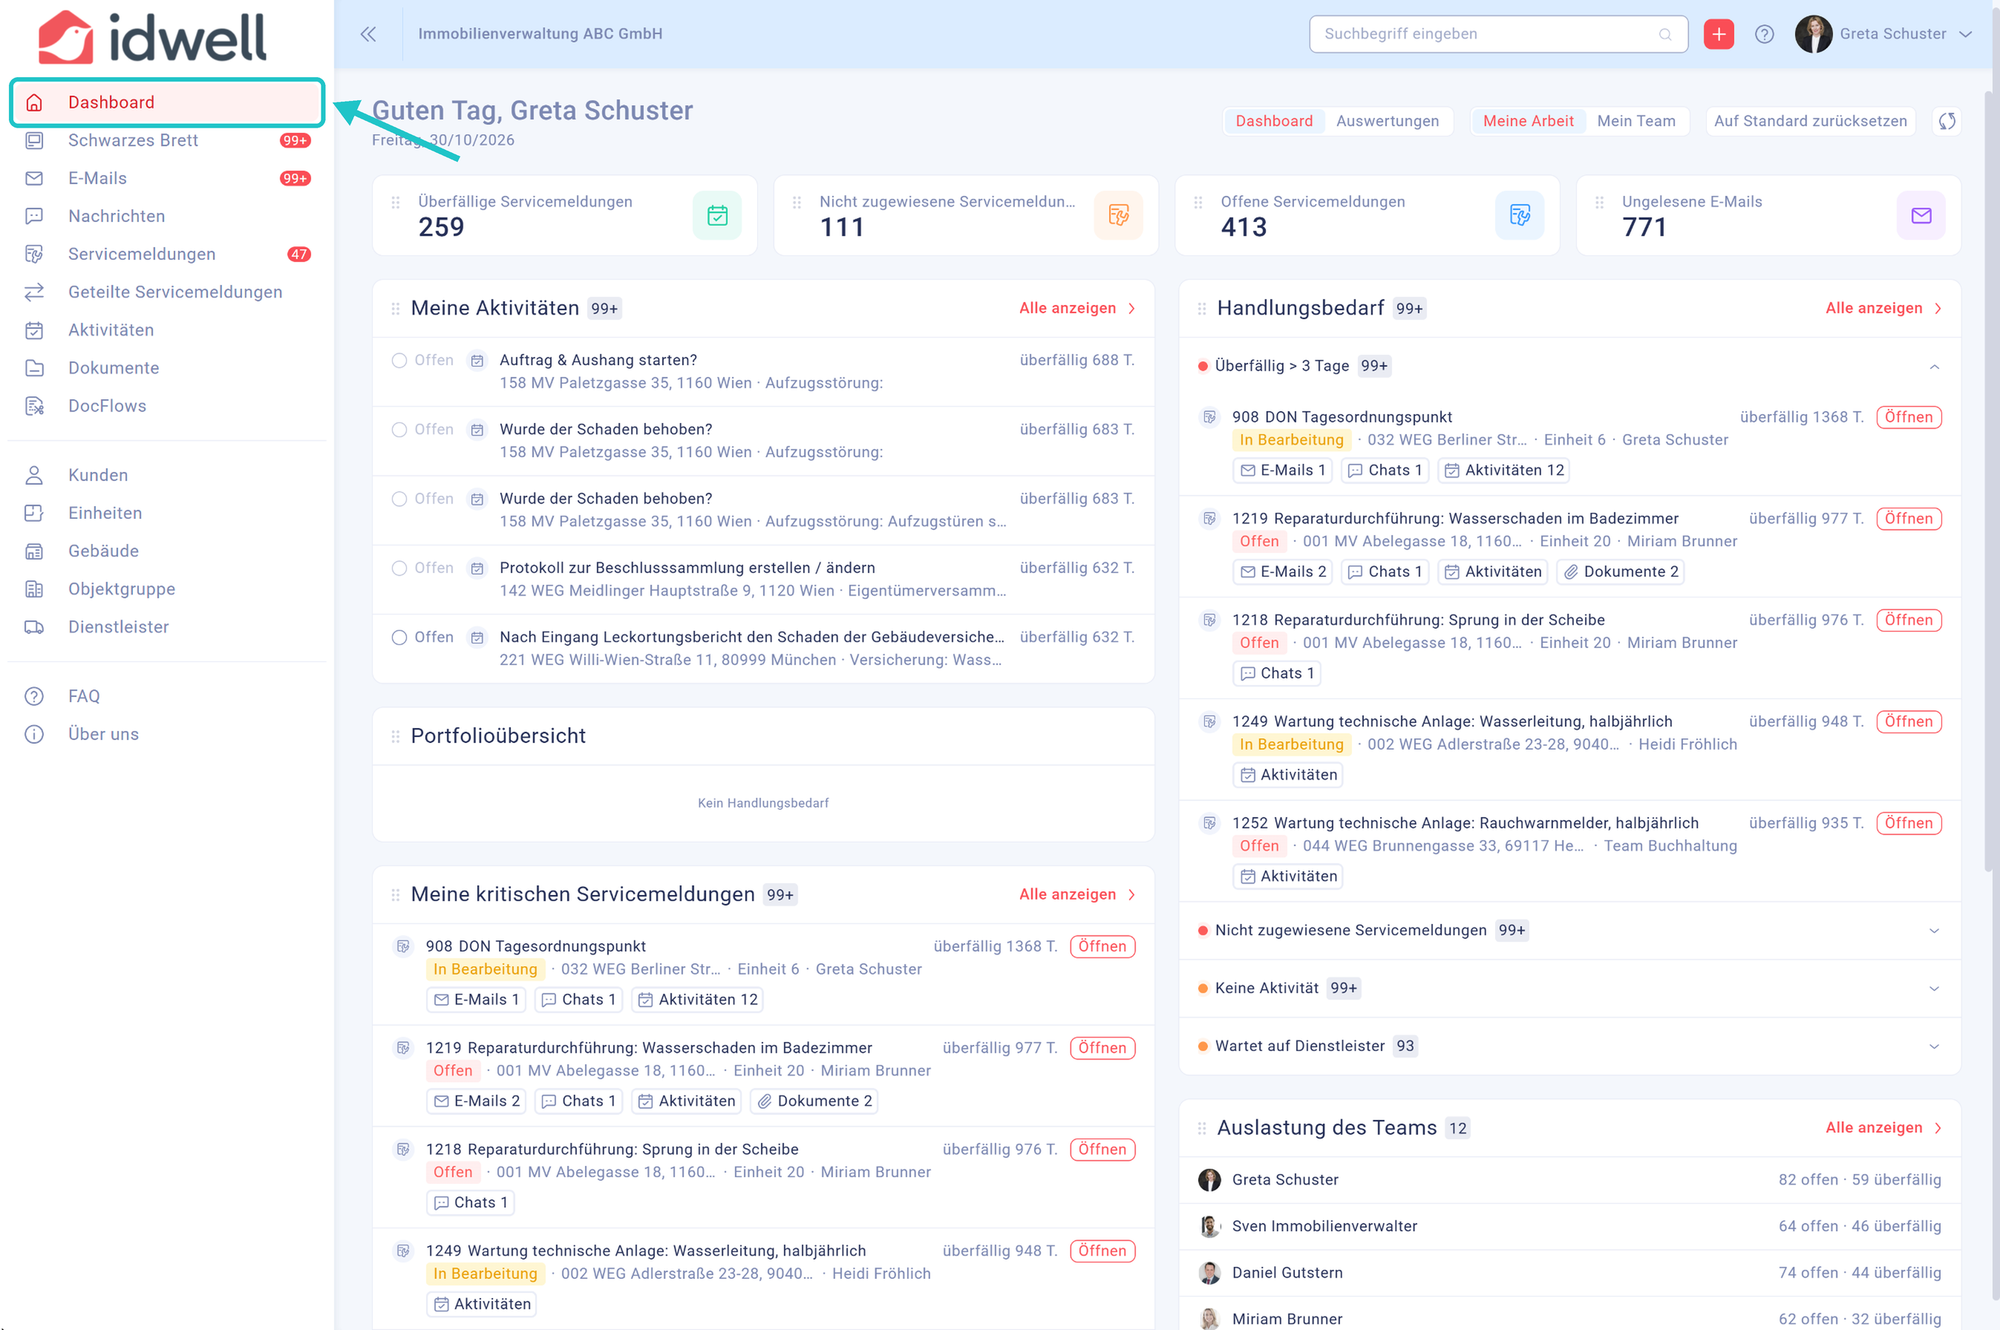The width and height of the screenshot is (2000, 1330).
Task: Open Geteilte Servicemeldungen in the sidebar
Action: [x=167, y=292]
